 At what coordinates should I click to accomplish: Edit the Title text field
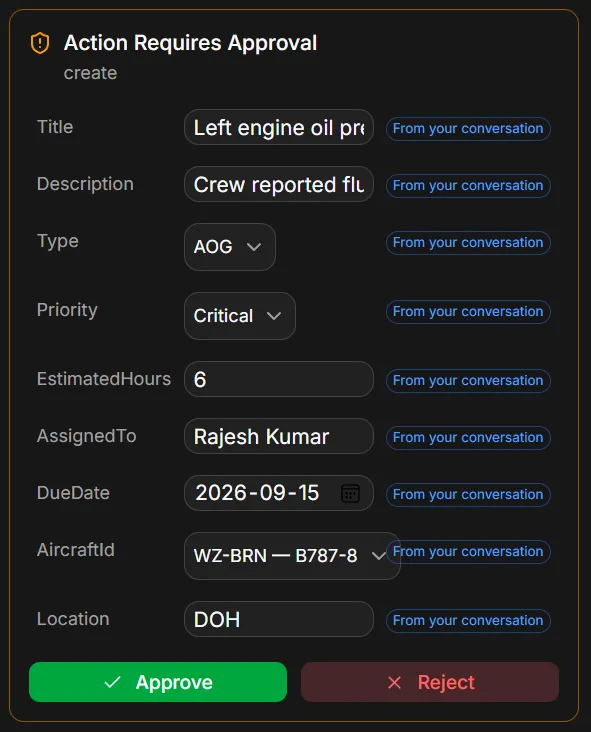click(279, 127)
